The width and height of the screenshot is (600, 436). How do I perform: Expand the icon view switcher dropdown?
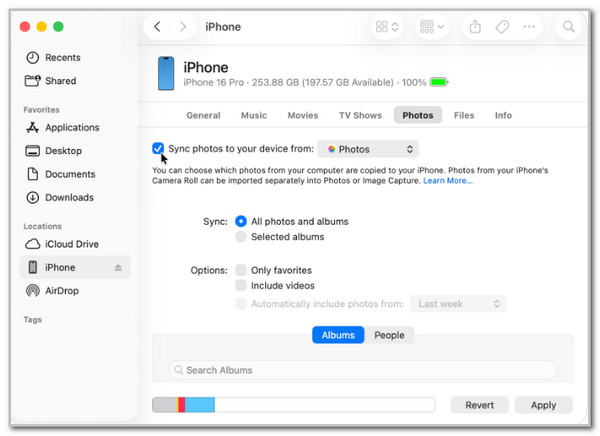point(388,27)
